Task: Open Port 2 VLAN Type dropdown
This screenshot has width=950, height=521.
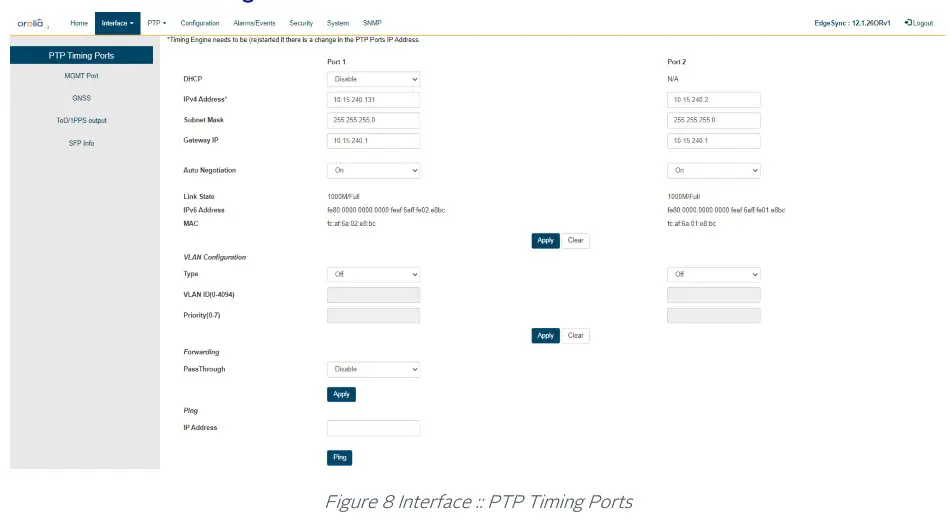Action: pos(714,274)
